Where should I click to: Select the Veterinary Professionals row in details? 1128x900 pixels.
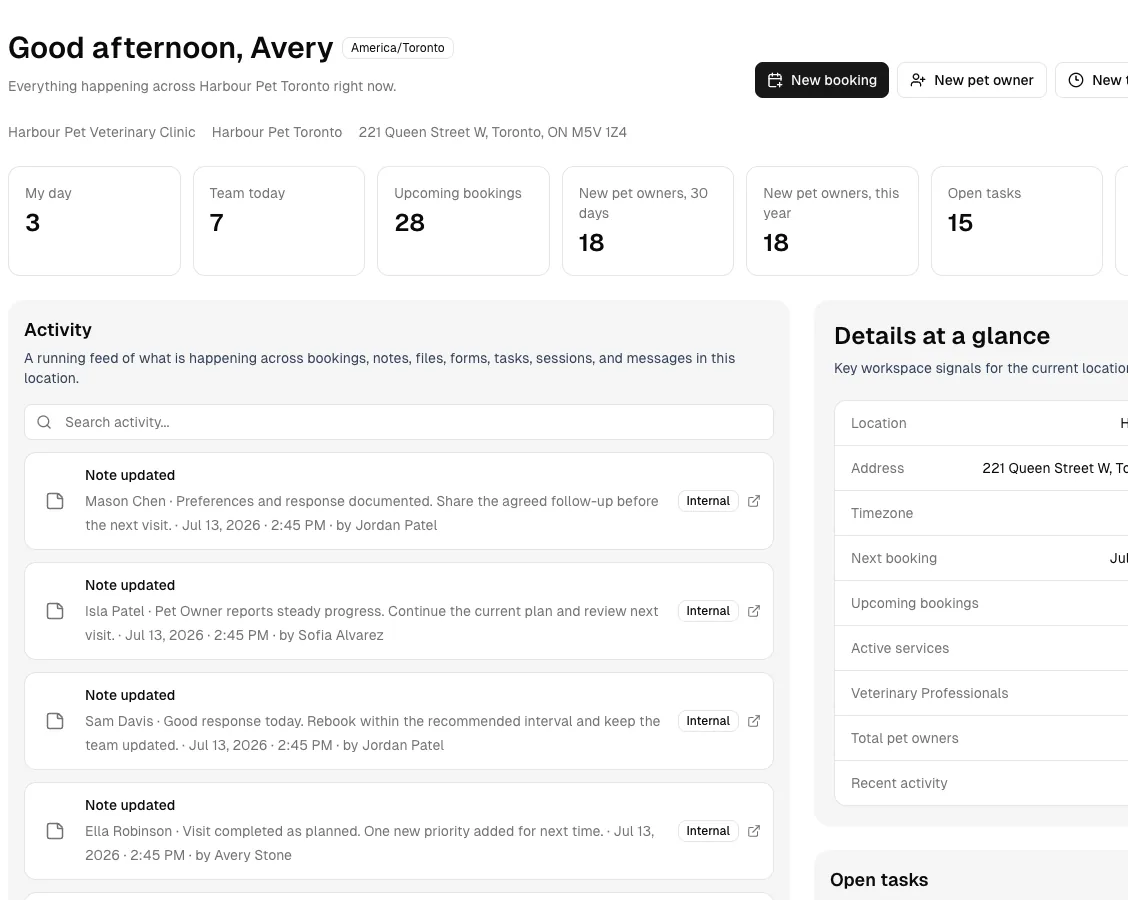[x=981, y=693]
